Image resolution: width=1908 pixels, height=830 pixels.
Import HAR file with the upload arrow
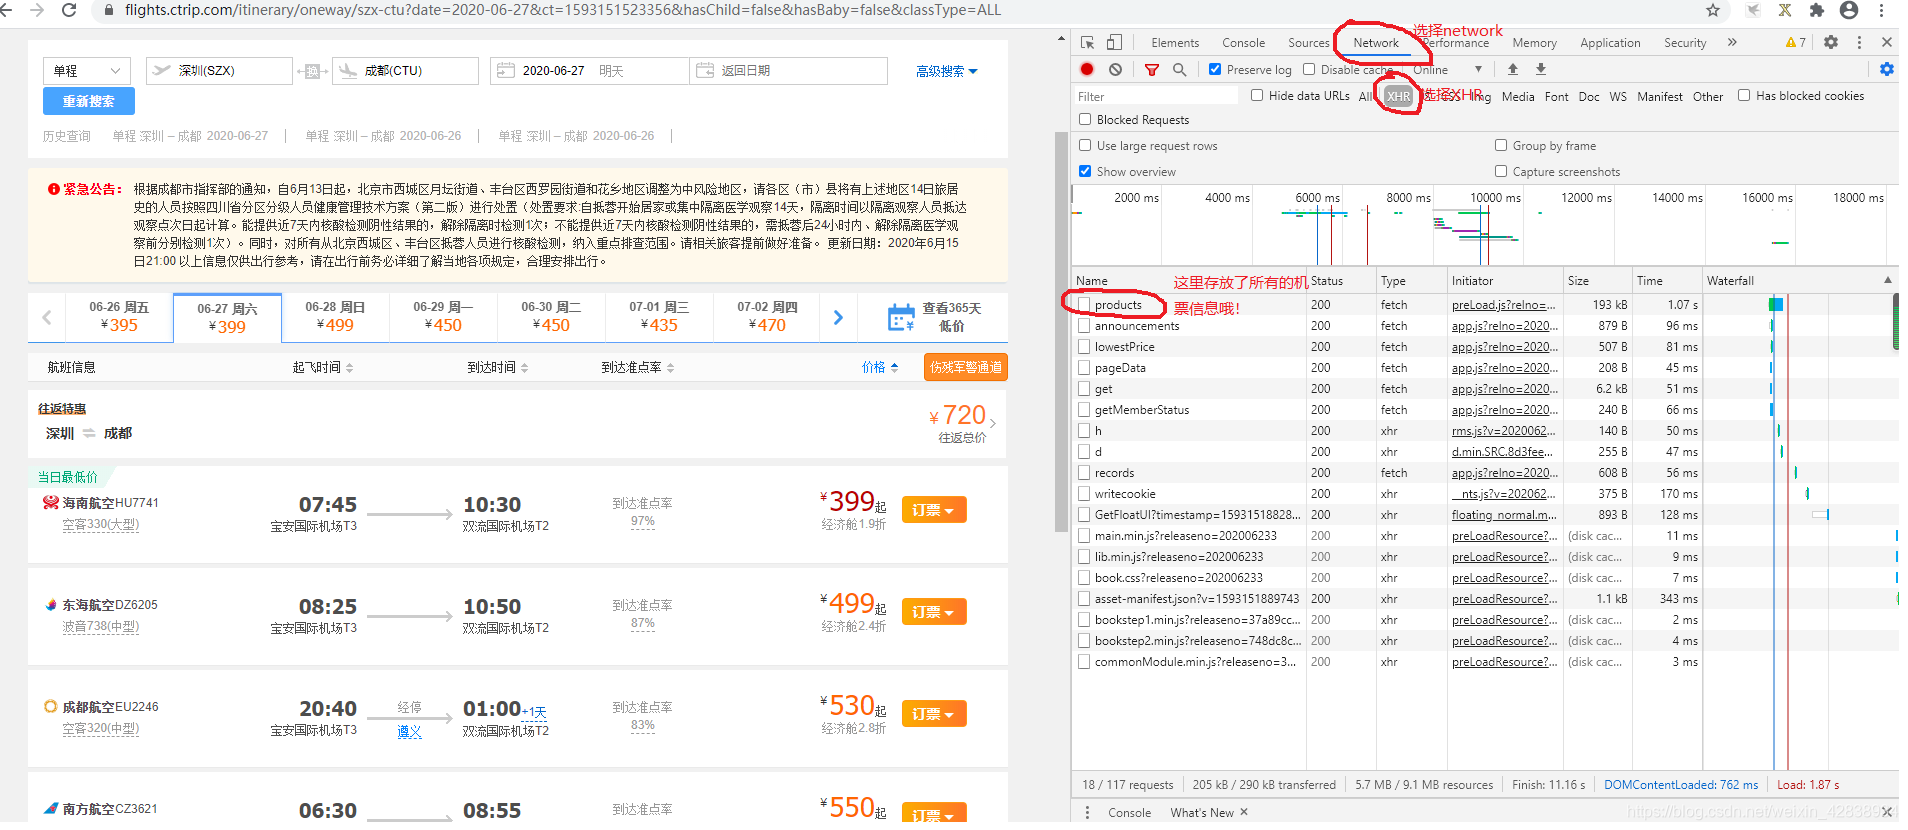coord(1513,69)
